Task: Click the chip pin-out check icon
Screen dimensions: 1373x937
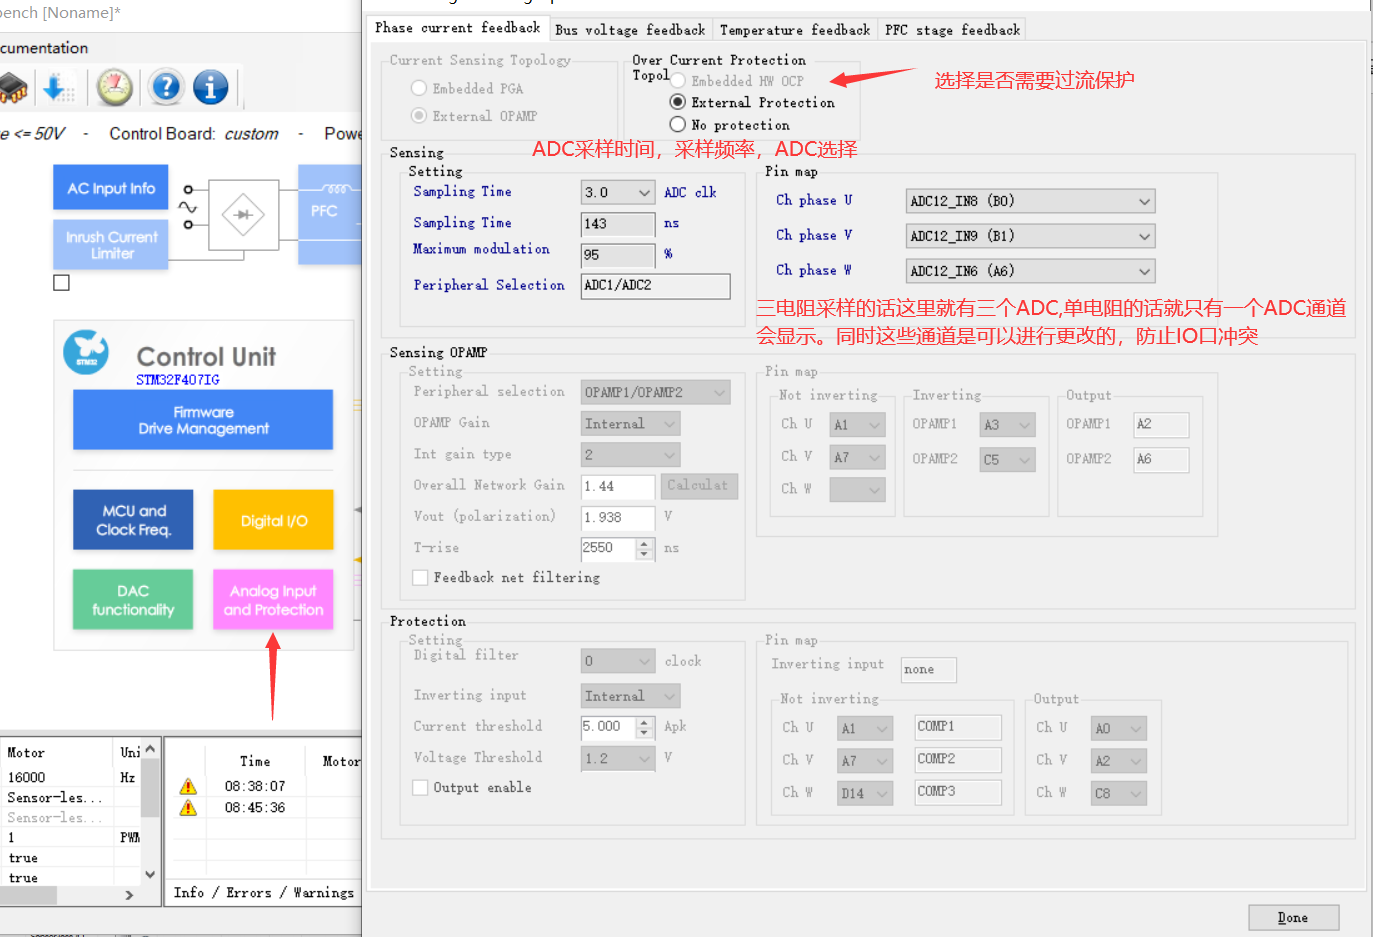Action: (x=12, y=88)
